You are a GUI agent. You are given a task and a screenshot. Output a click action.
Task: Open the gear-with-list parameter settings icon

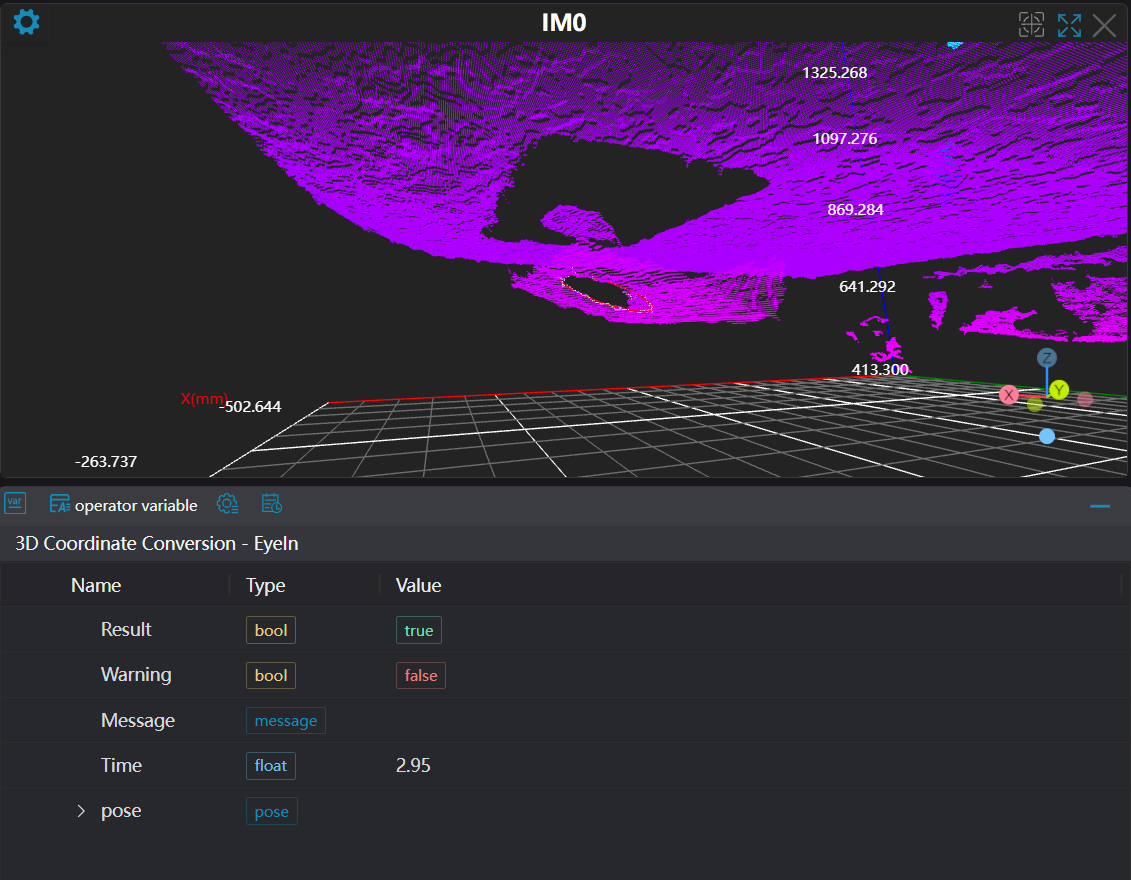[x=228, y=504]
